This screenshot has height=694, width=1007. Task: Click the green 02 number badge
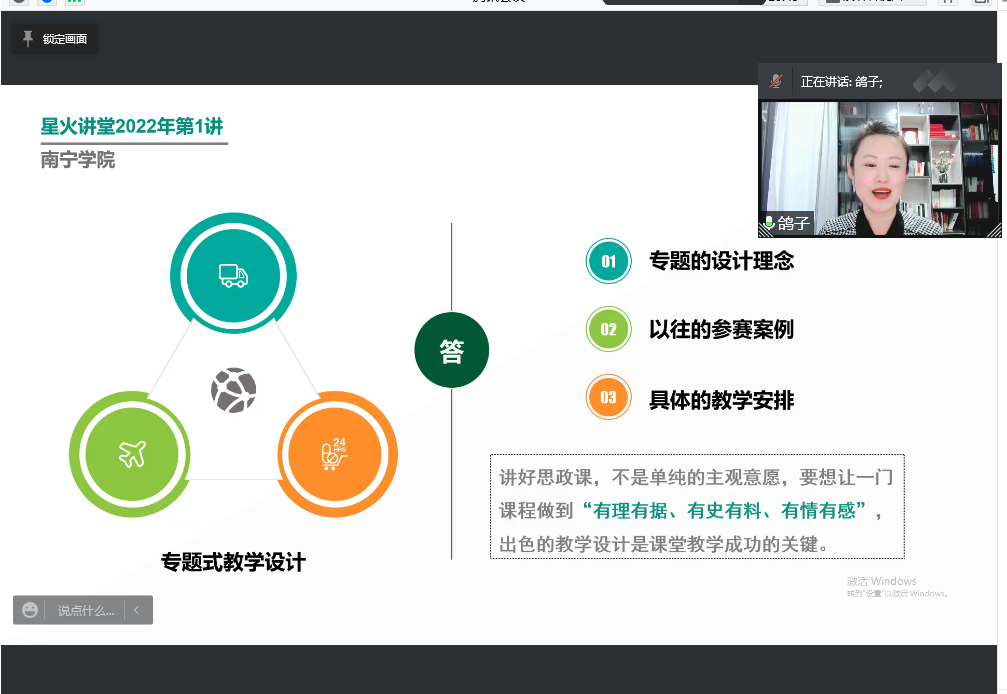pyautogui.click(x=608, y=329)
